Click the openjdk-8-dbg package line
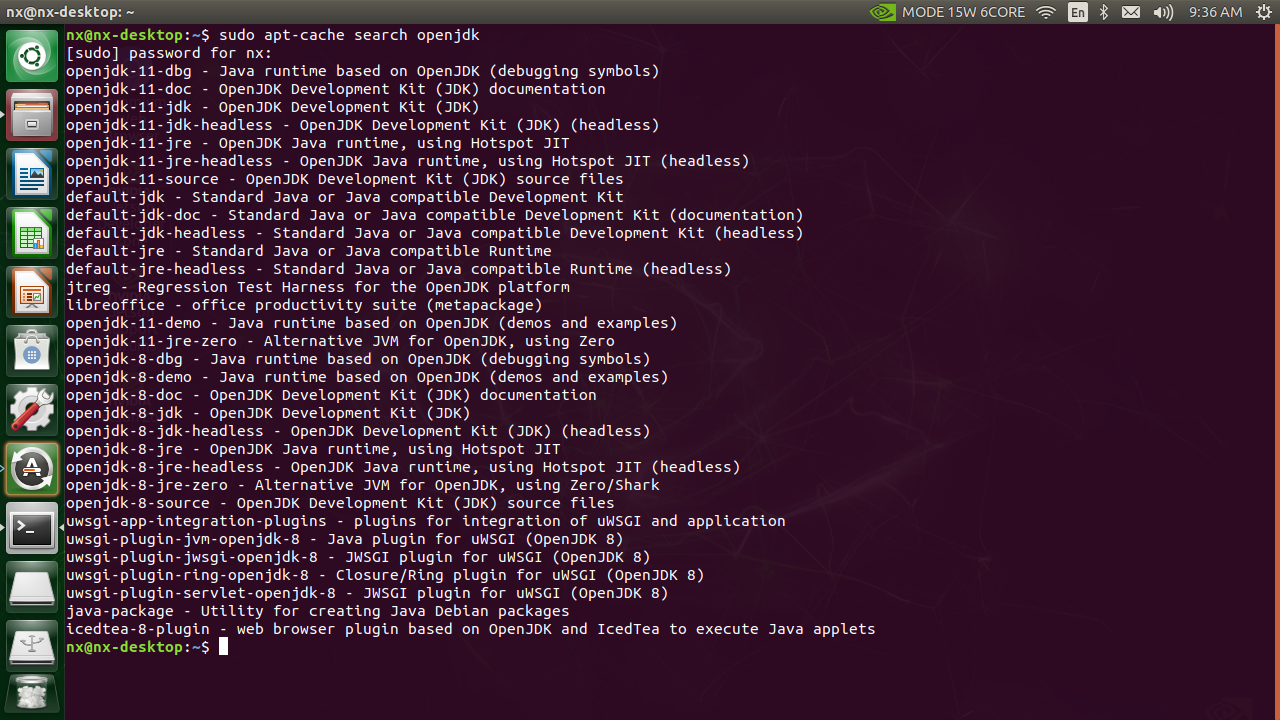 click(x=358, y=359)
